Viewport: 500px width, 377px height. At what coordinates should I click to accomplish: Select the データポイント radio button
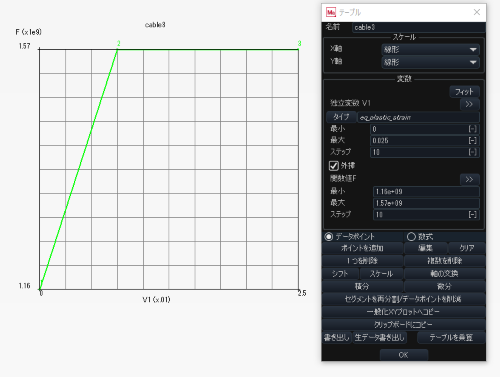(x=329, y=237)
